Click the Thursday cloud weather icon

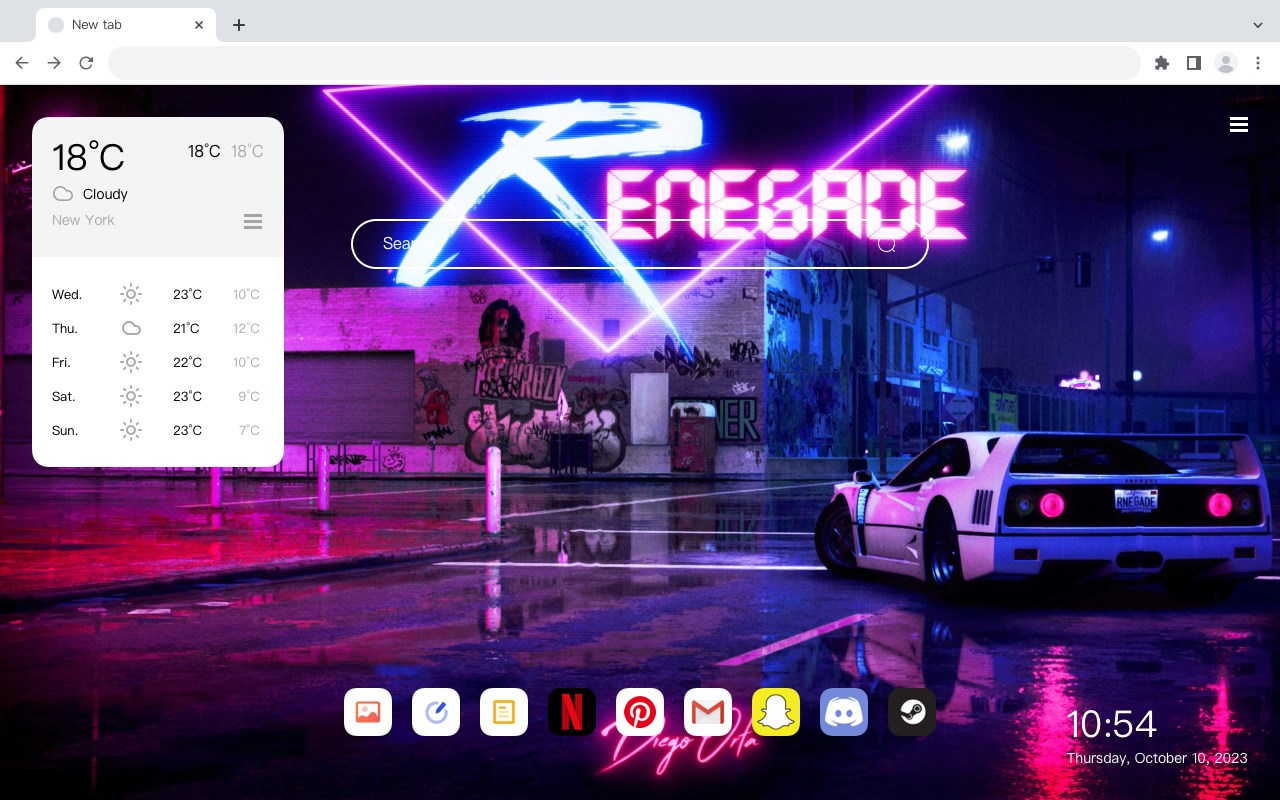(131, 328)
